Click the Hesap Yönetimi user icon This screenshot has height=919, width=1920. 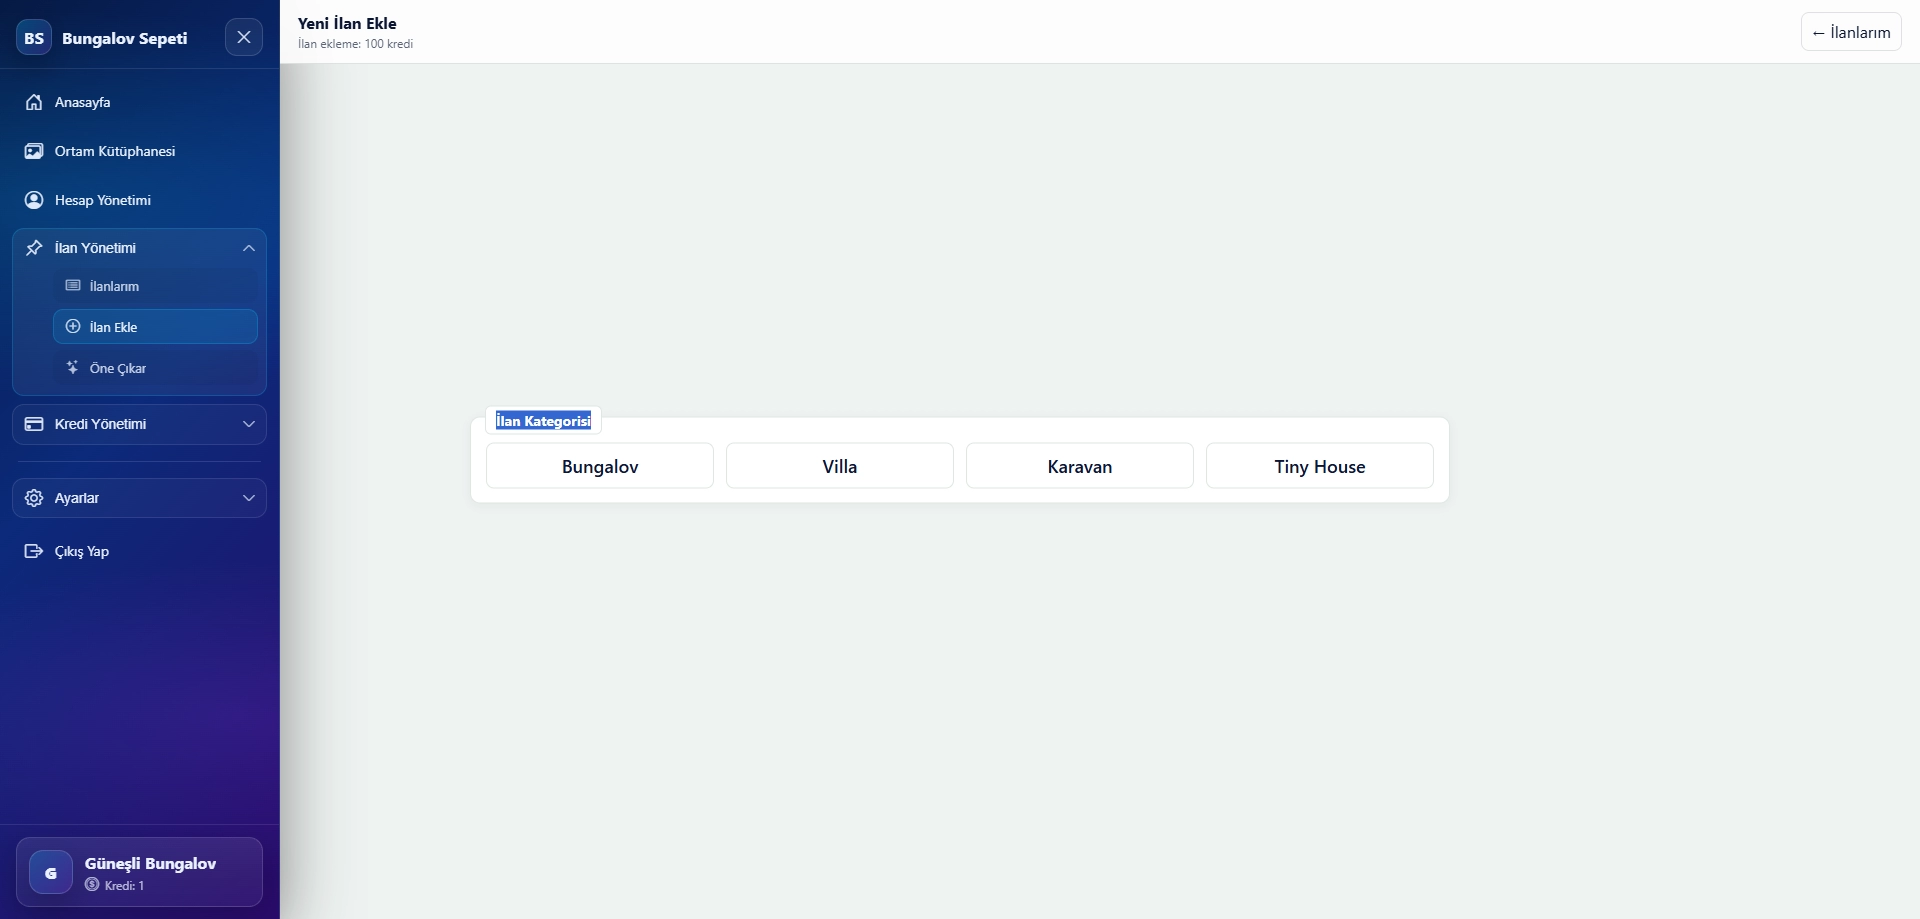[34, 200]
